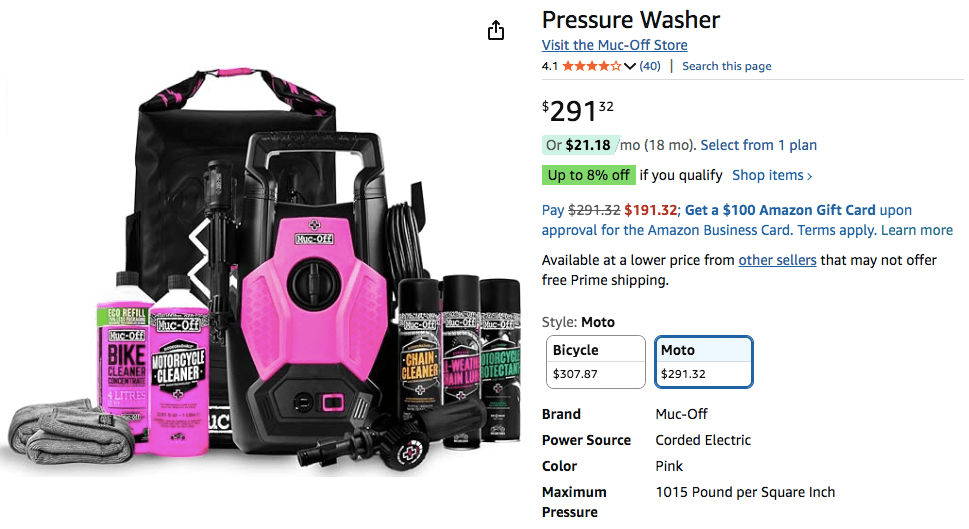This screenshot has height=529, width=969.
Task: Open the 40 customer reviews link
Action: coord(650,66)
